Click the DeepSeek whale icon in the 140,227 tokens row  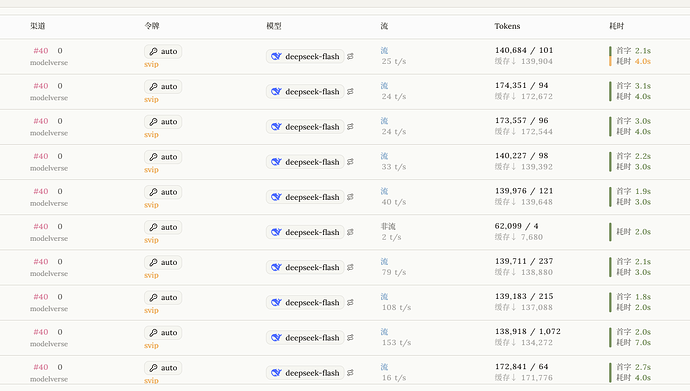(x=276, y=162)
